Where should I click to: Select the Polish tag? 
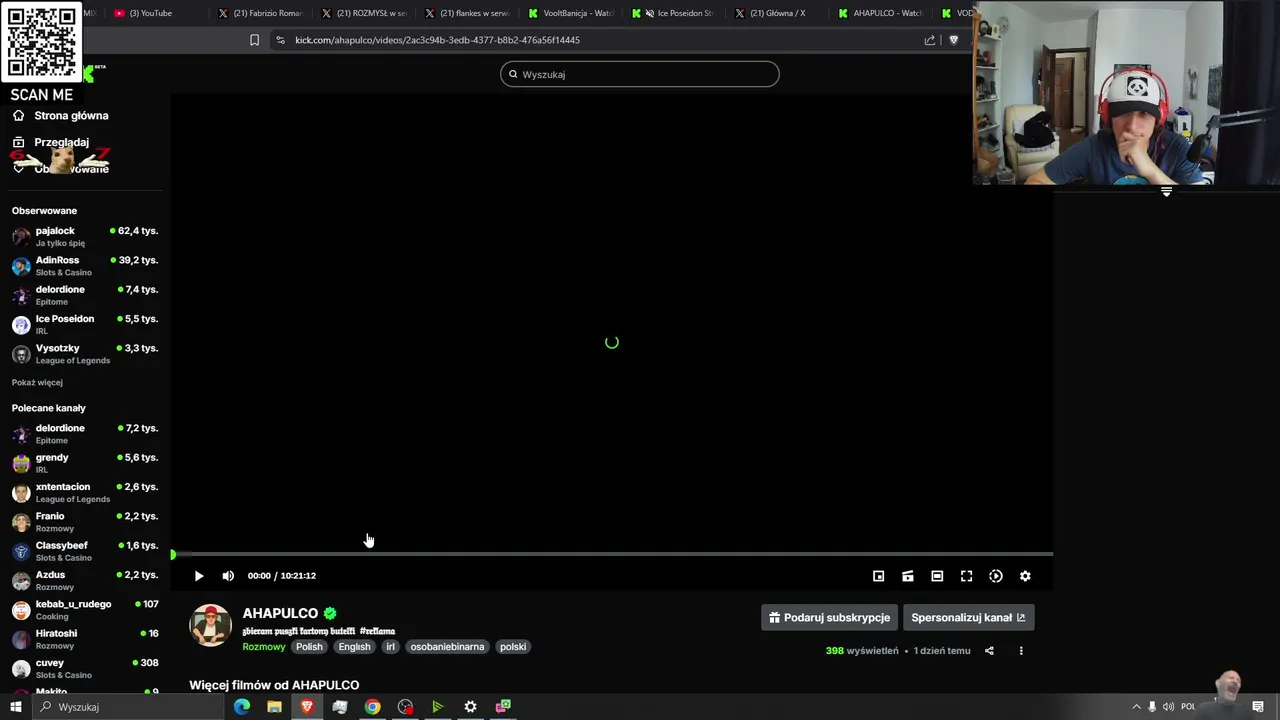(309, 647)
